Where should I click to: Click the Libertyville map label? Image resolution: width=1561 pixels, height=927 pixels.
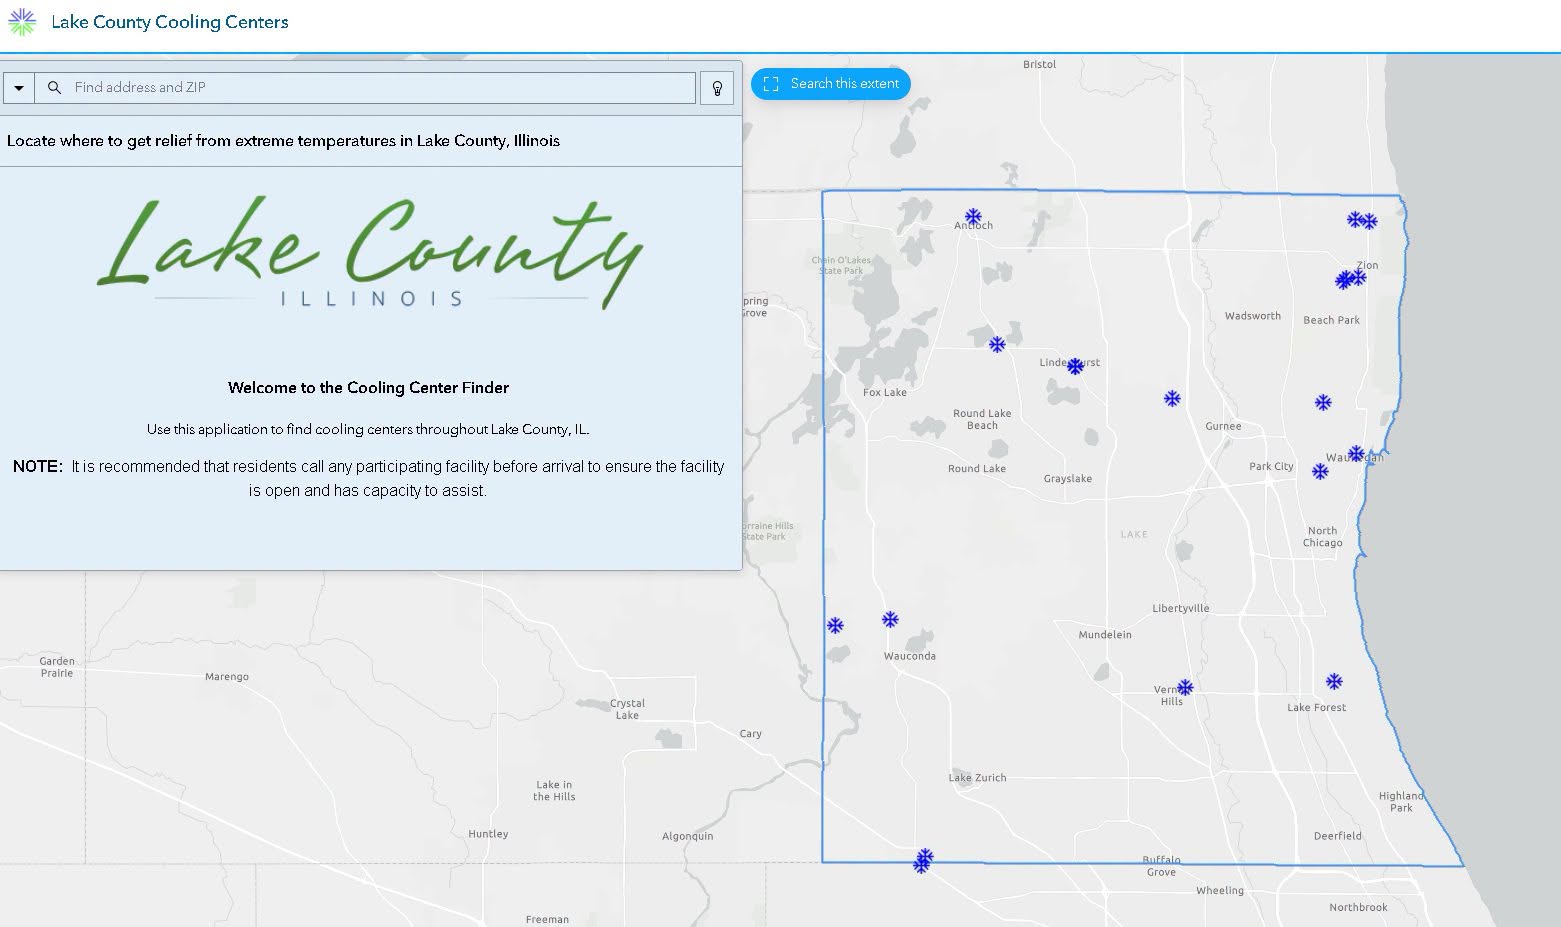(x=1181, y=608)
